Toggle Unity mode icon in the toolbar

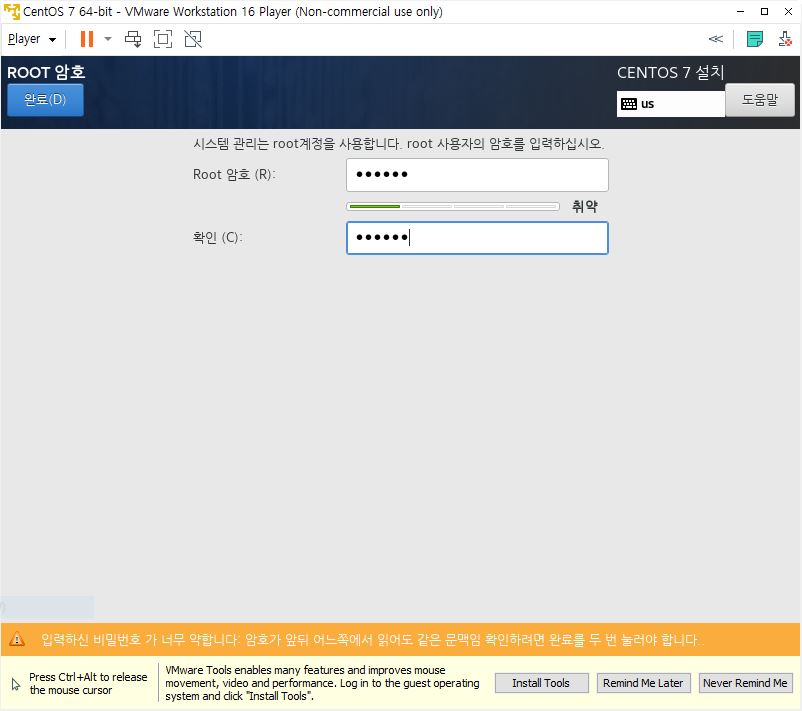(193, 39)
